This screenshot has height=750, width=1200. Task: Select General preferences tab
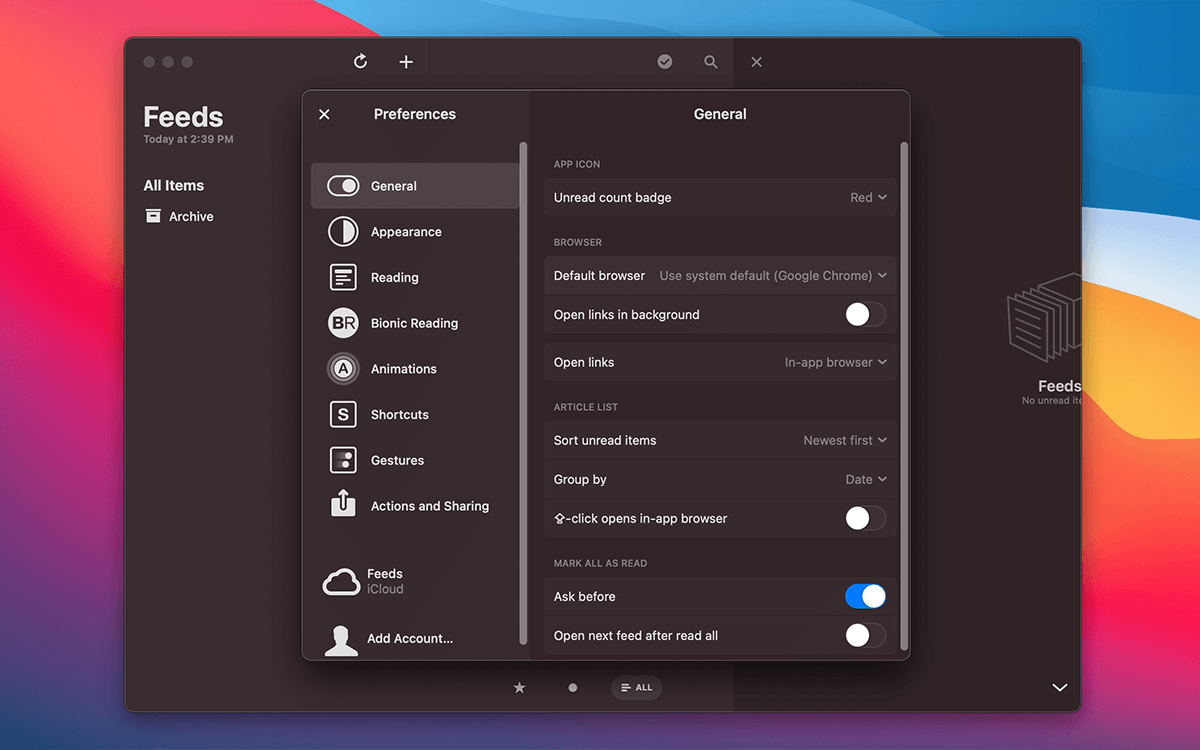coord(415,186)
